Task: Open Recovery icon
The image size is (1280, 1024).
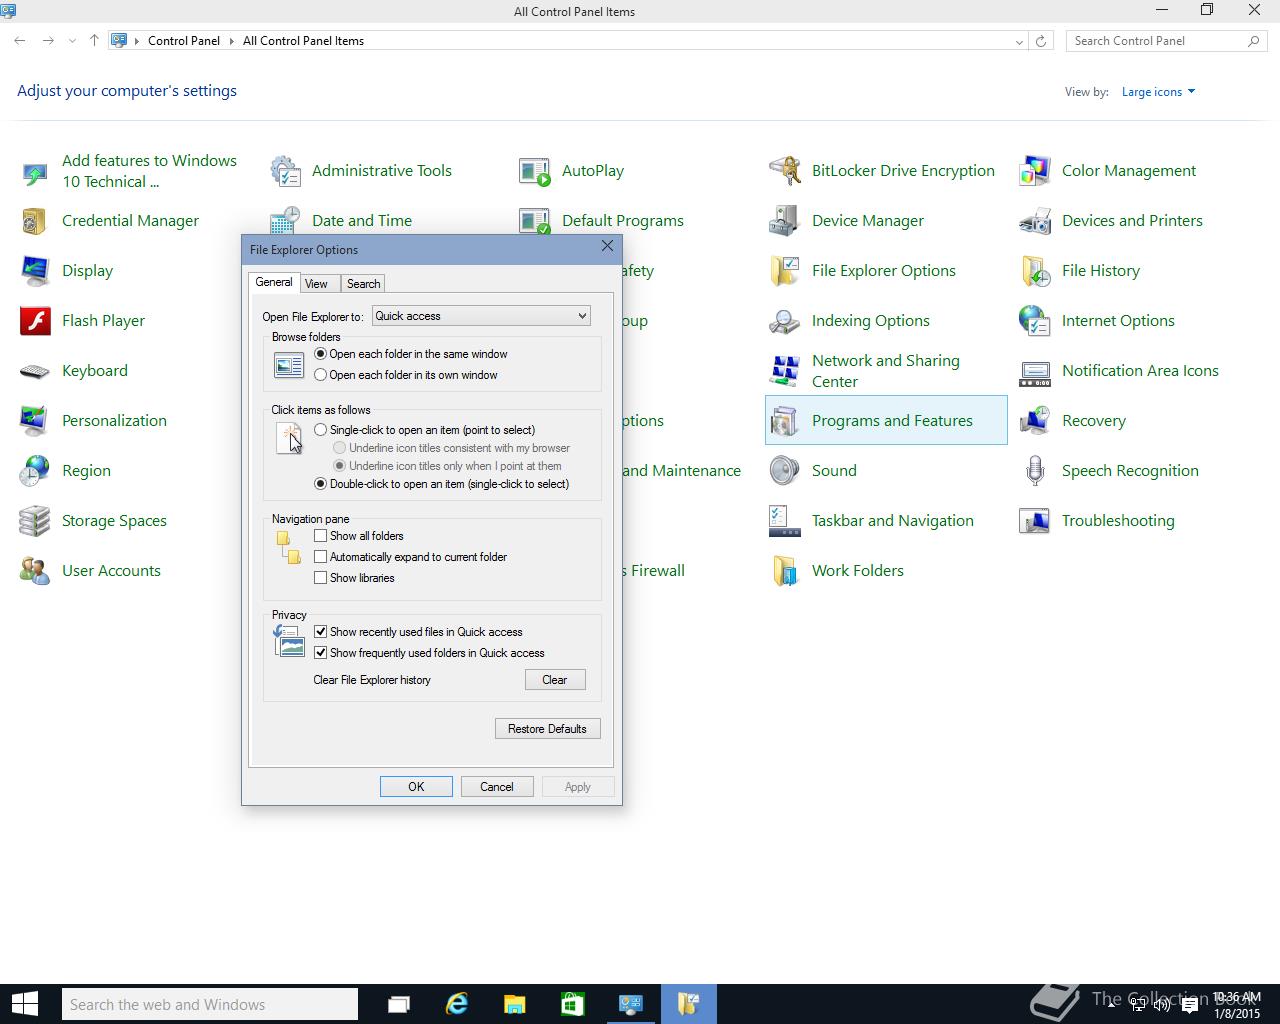Action: tap(1035, 421)
